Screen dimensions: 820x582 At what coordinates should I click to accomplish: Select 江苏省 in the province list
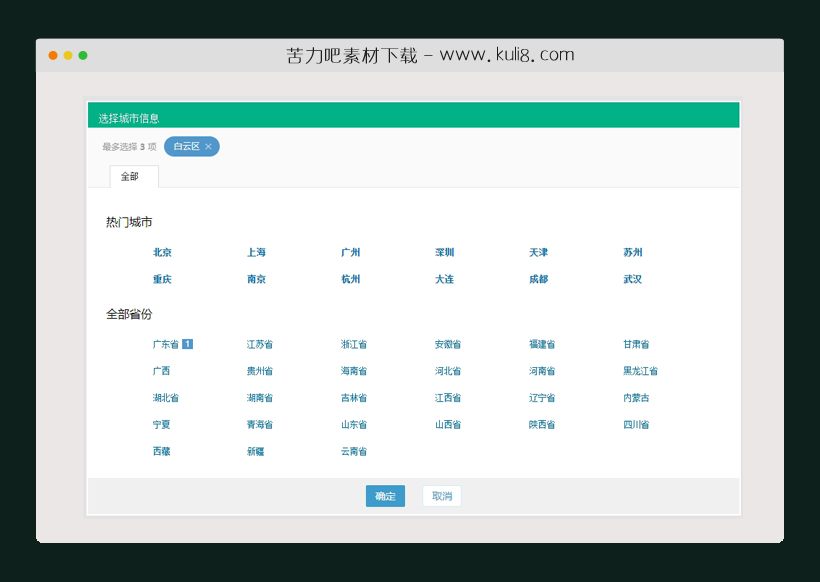pyautogui.click(x=258, y=343)
